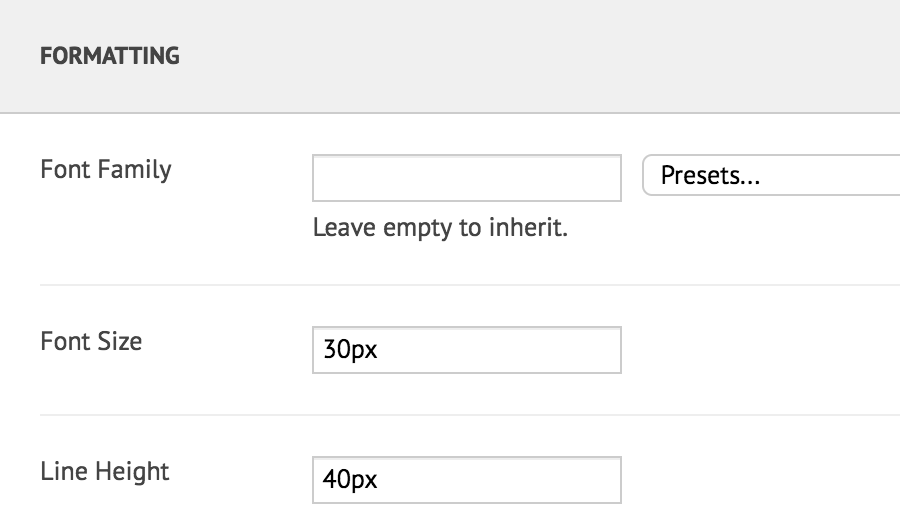The image size is (900, 520).
Task: Click the Line Height label
Action: tap(105, 472)
